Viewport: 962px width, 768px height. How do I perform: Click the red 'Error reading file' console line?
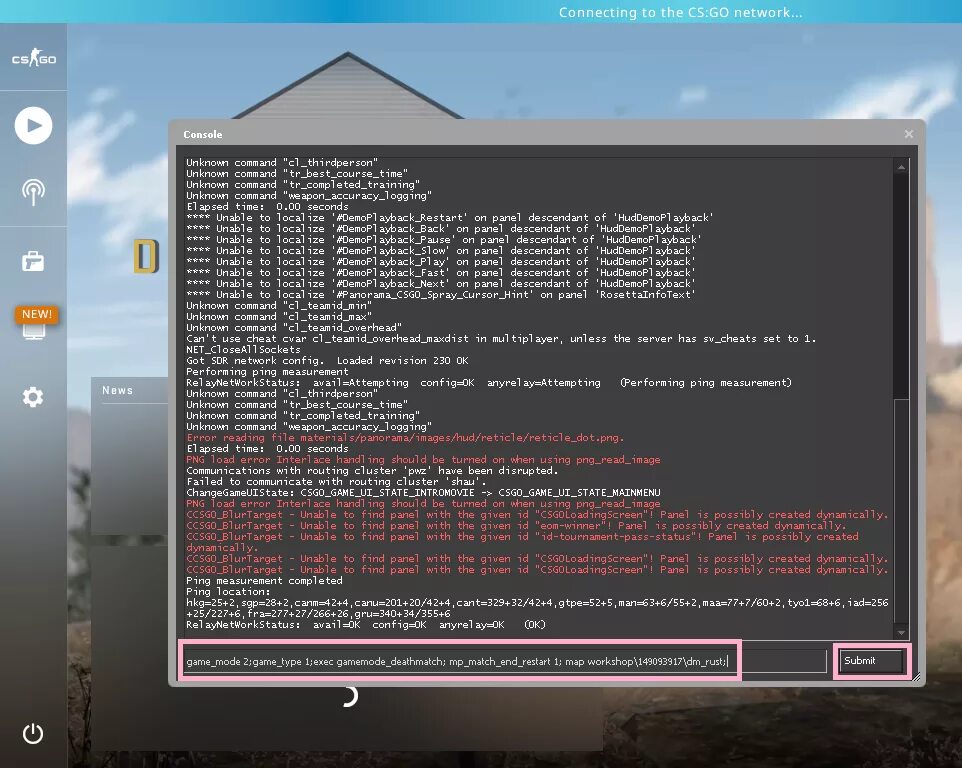click(x=405, y=437)
